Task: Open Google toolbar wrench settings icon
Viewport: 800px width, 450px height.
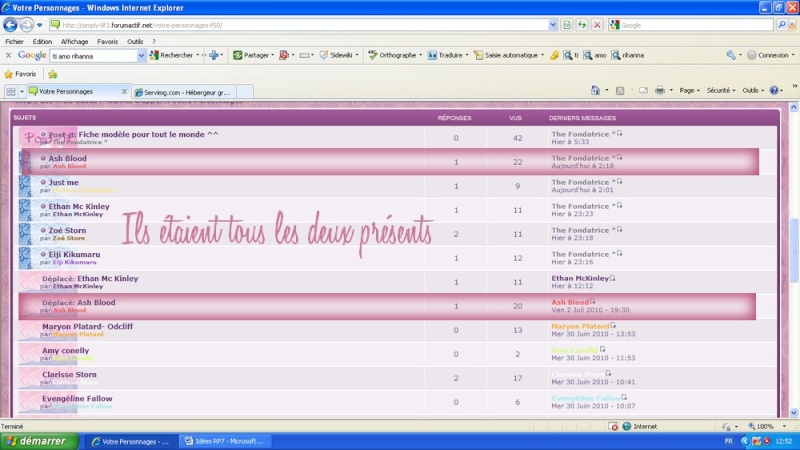Action: pos(731,55)
